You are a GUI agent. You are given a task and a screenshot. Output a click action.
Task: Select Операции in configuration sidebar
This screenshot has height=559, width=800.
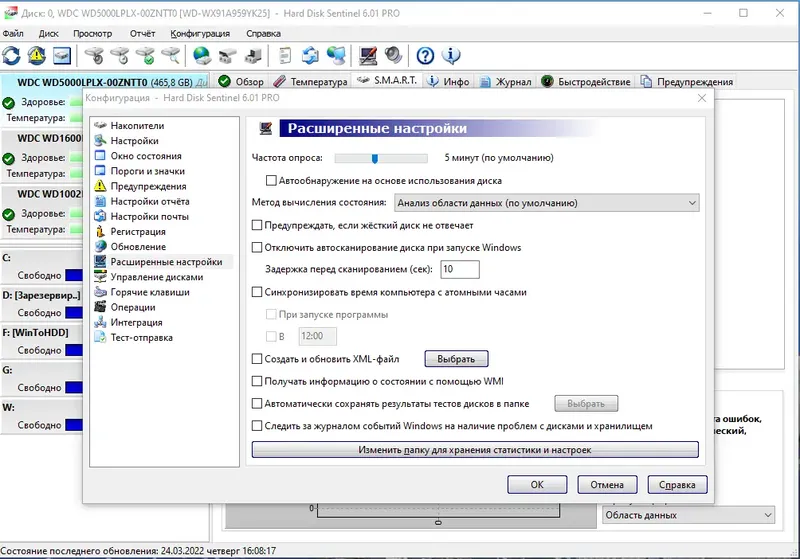coord(133,308)
